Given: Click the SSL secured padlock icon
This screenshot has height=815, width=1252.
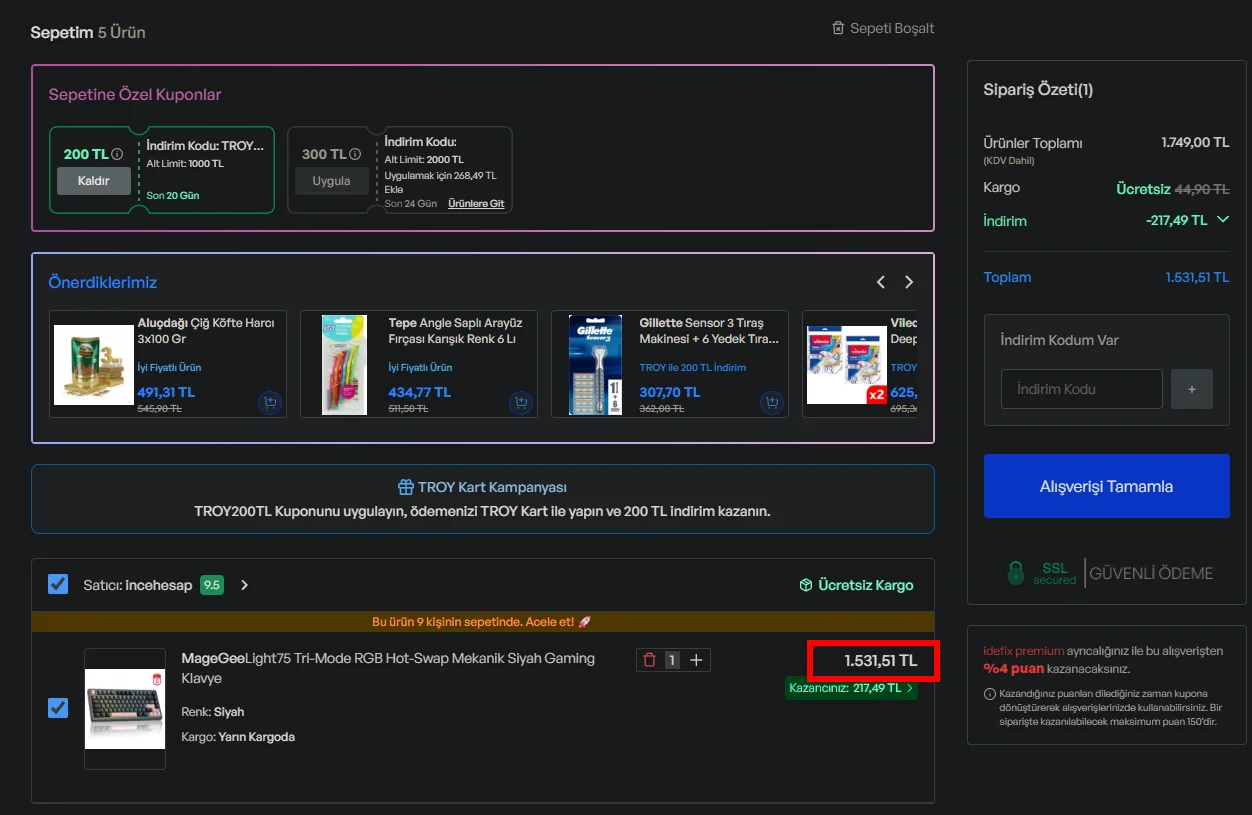Looking at the screenshot, I should [x=1016, y=573].
